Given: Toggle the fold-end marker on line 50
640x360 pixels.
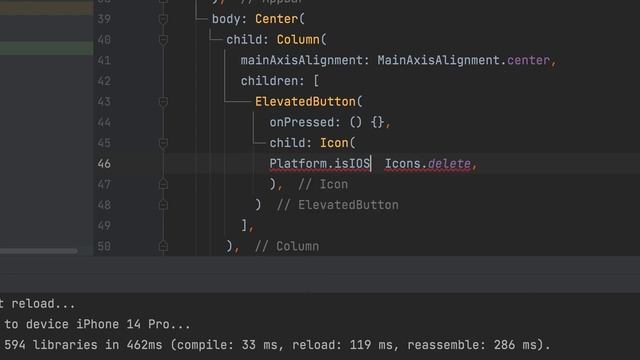Looking at the screenshot, I should (x=163, y=247).
